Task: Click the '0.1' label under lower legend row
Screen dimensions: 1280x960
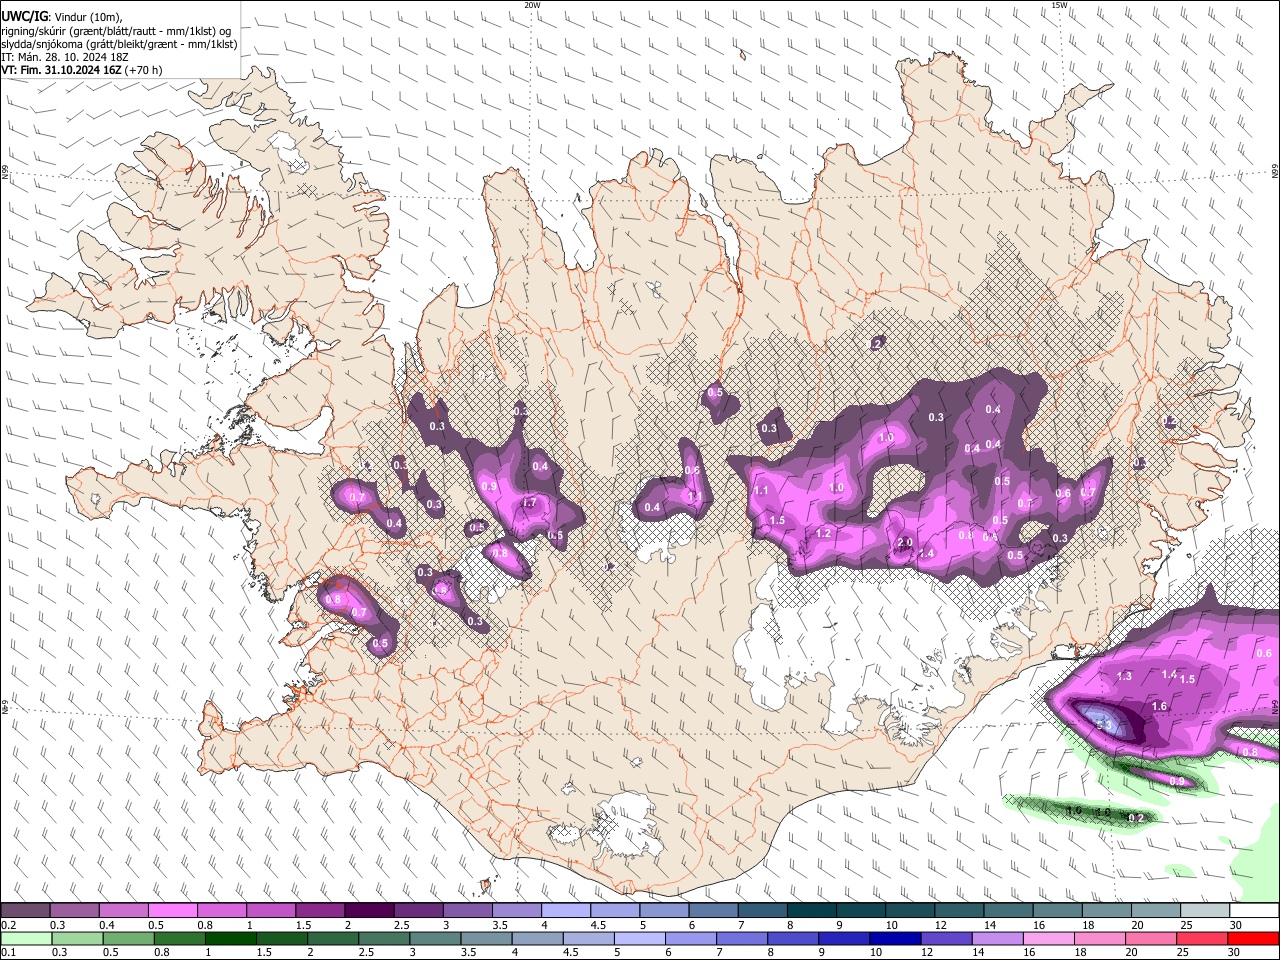Action: point(6,952)
